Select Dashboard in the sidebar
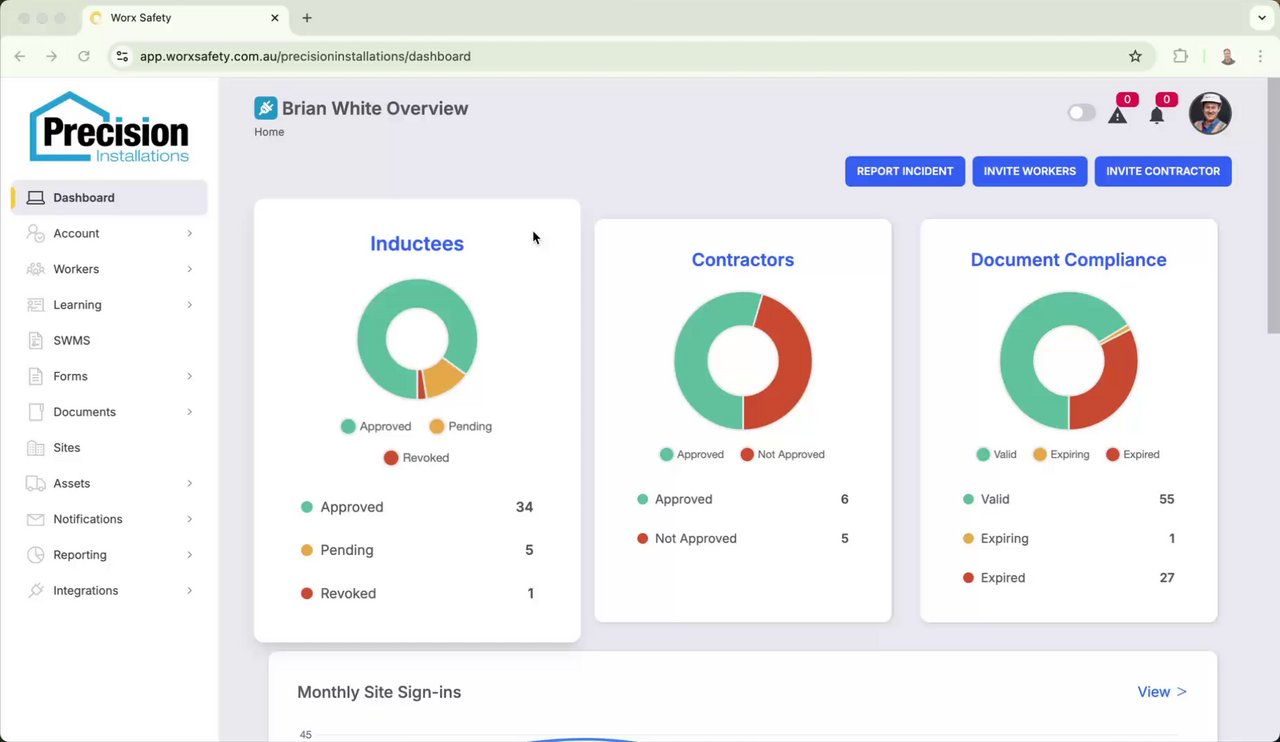The image size is (1280, 742). 109,198
